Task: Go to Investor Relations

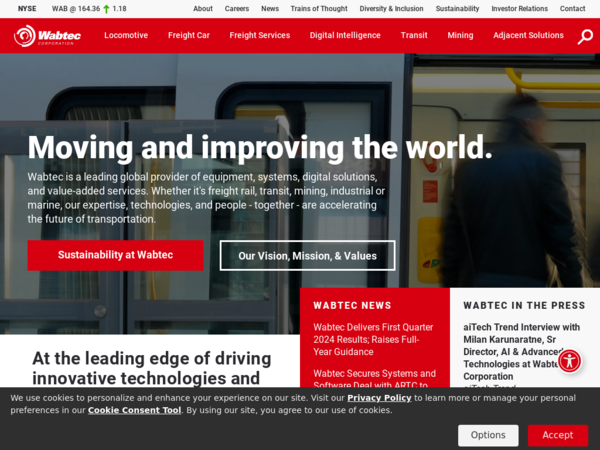Action: (520, 8)
